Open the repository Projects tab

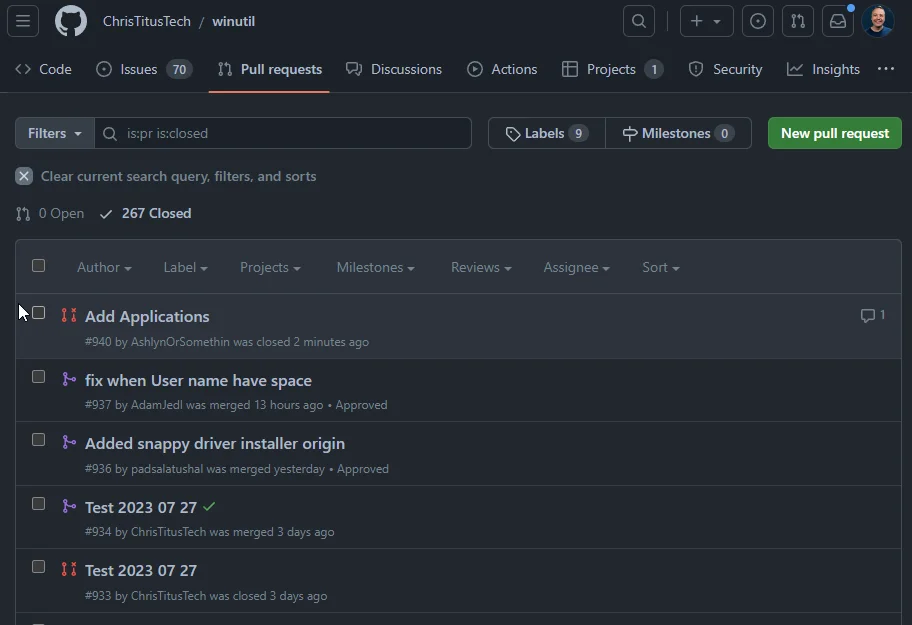tap(612, 69)
